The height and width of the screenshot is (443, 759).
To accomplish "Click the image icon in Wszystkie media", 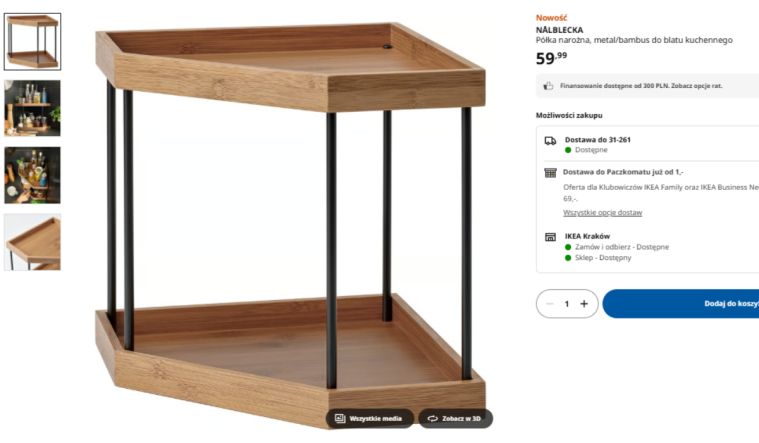I will 340,418.
